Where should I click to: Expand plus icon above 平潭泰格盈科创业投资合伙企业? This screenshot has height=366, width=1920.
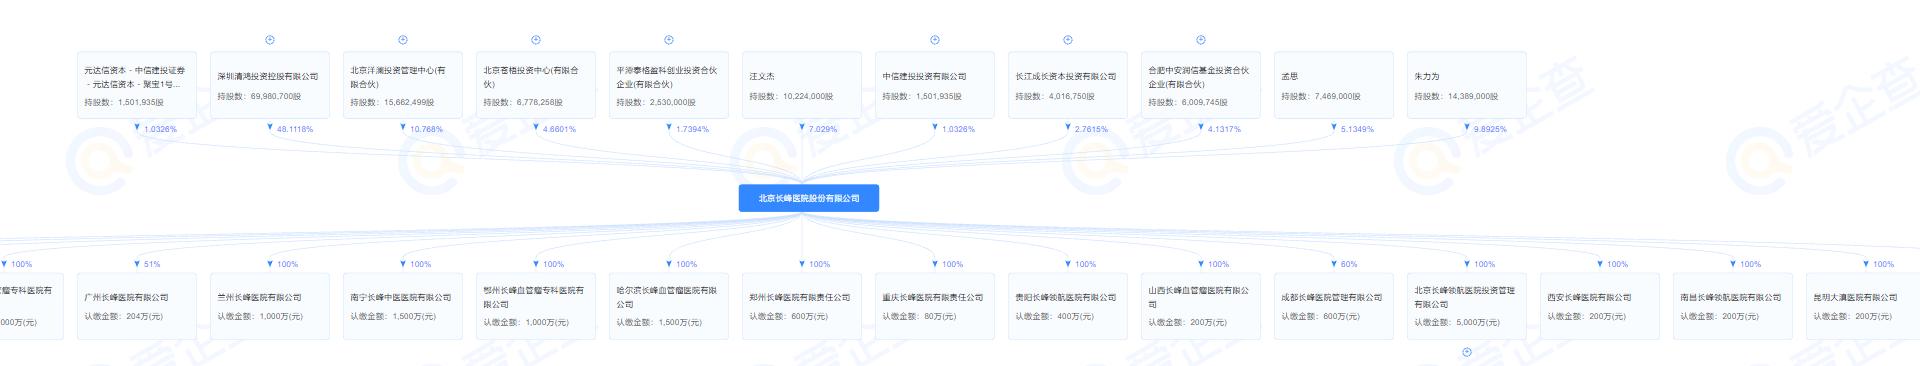(669, 40)
